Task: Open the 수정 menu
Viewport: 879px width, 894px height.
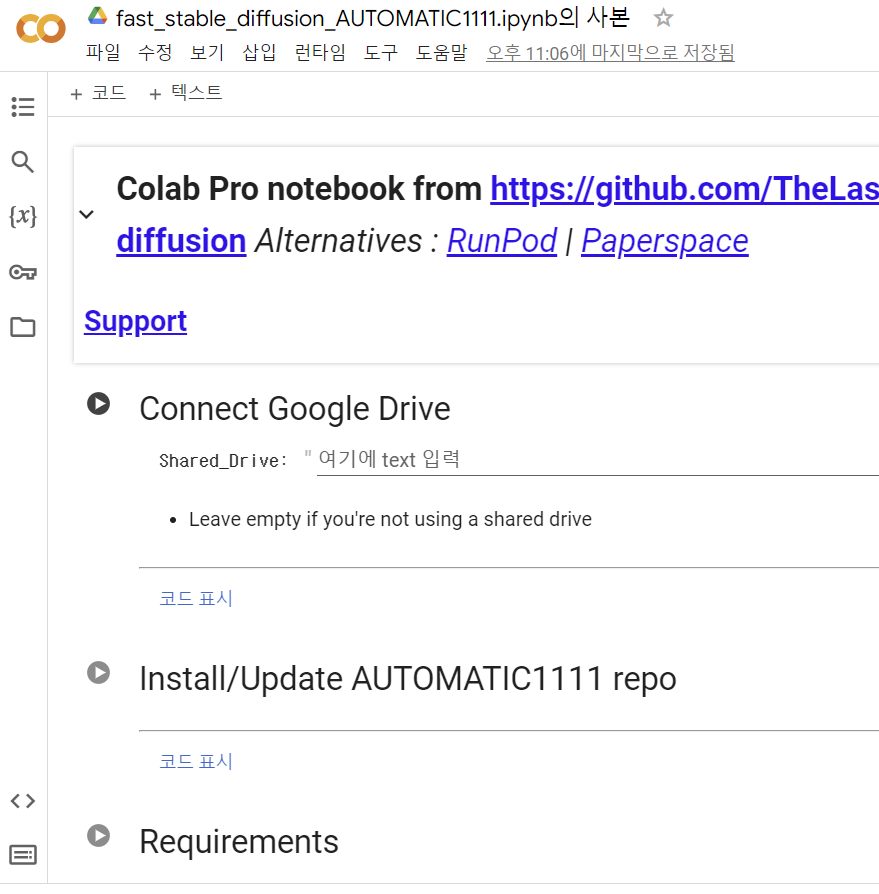Action: [155, 52]
